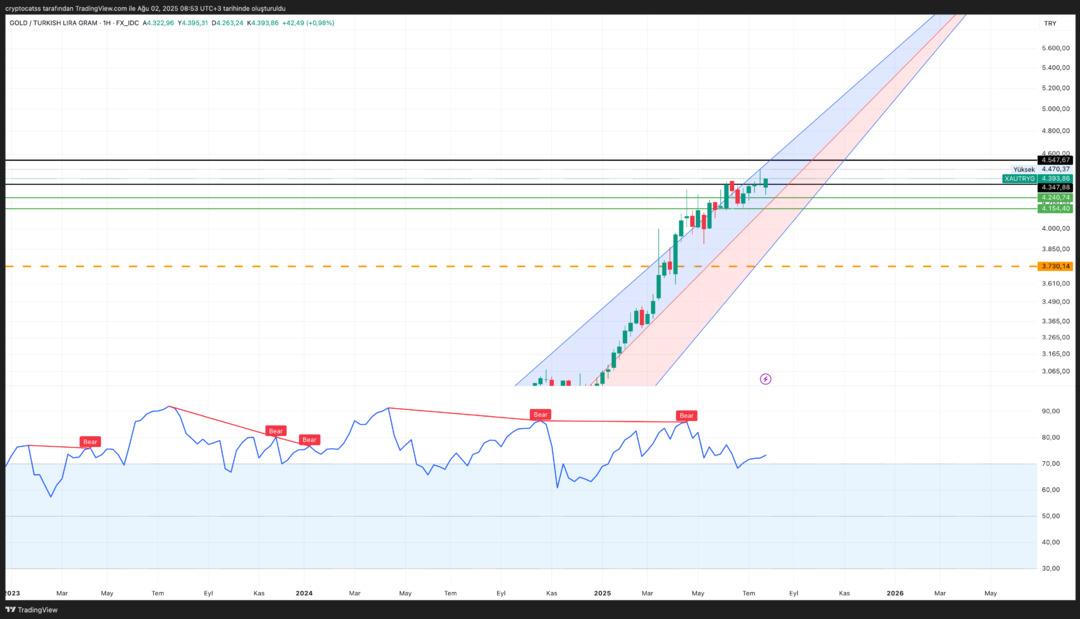Click the close value K4.393,86 in header
The image size is (1080, 619).
262,23
